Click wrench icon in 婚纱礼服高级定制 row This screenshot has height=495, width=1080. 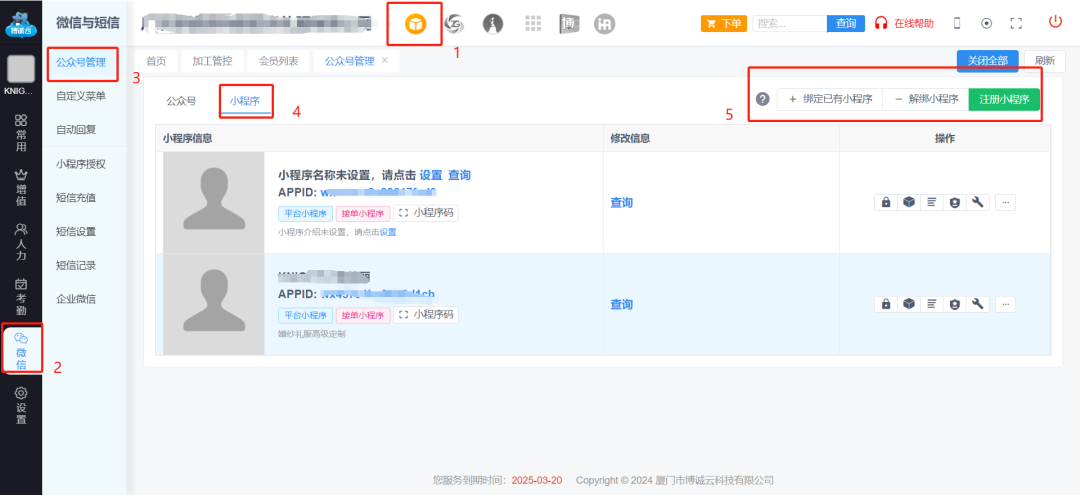977,304
